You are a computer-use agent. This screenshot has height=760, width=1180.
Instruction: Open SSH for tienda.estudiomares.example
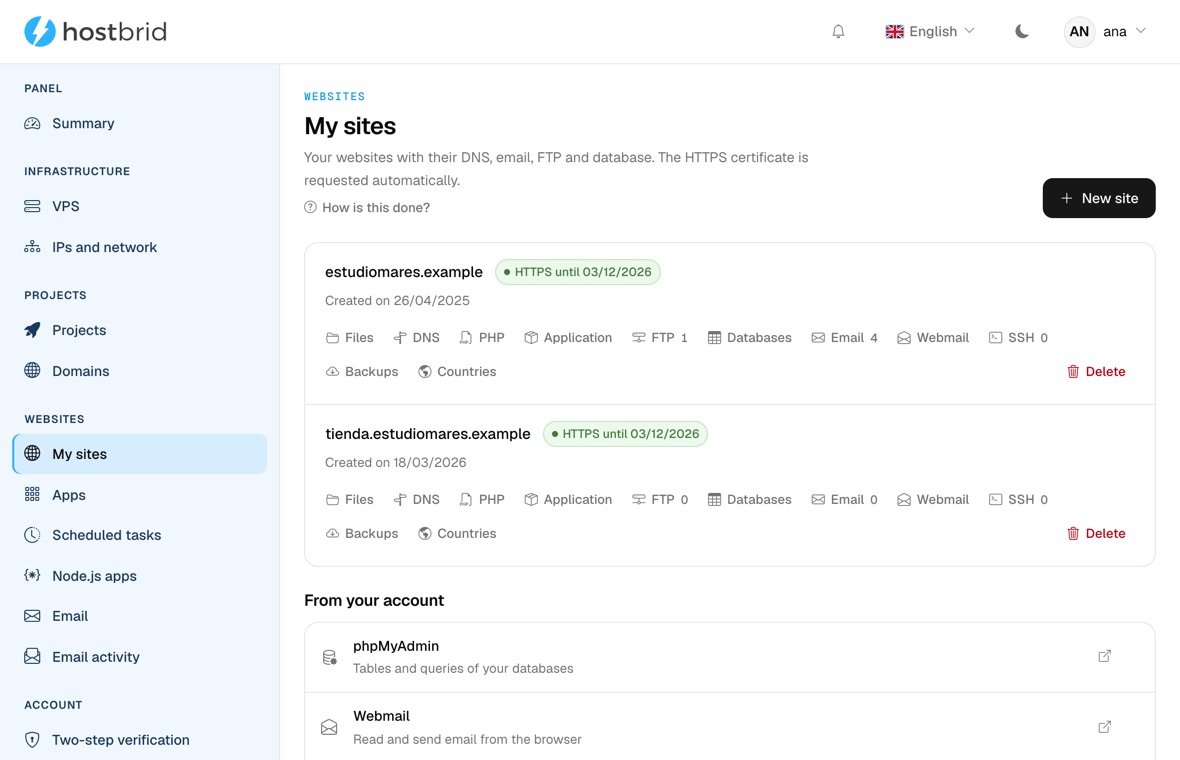tap(1018, 500)
